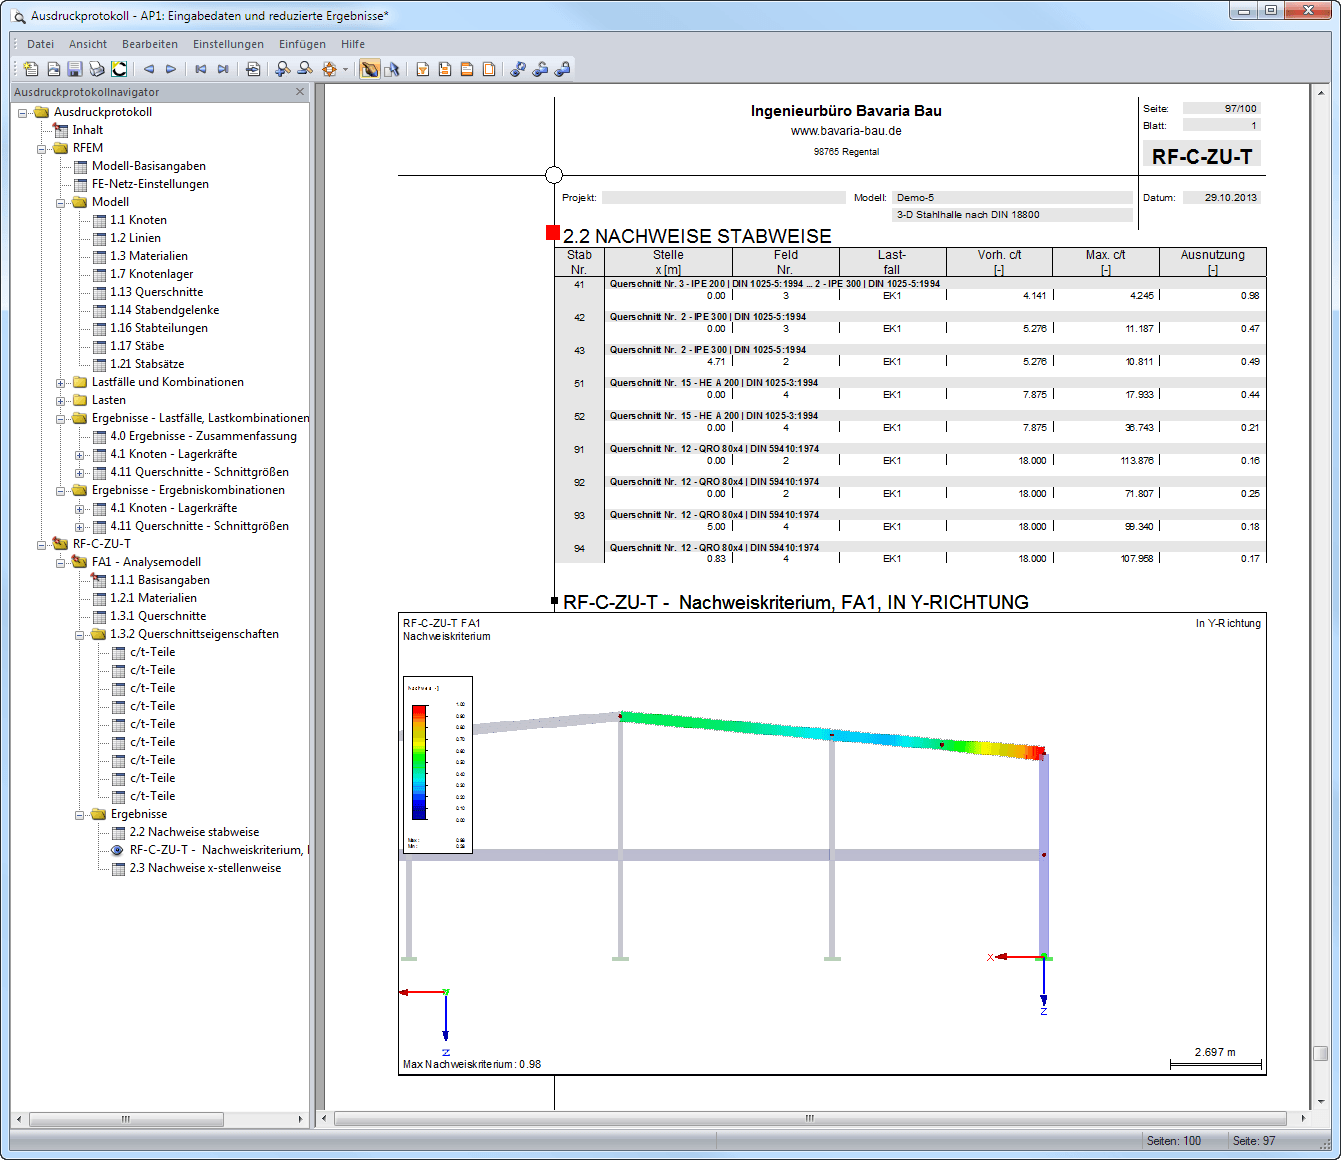
Task: Click the export report toolbar icon
Action: pyautogui.click(x=253, y=69)
